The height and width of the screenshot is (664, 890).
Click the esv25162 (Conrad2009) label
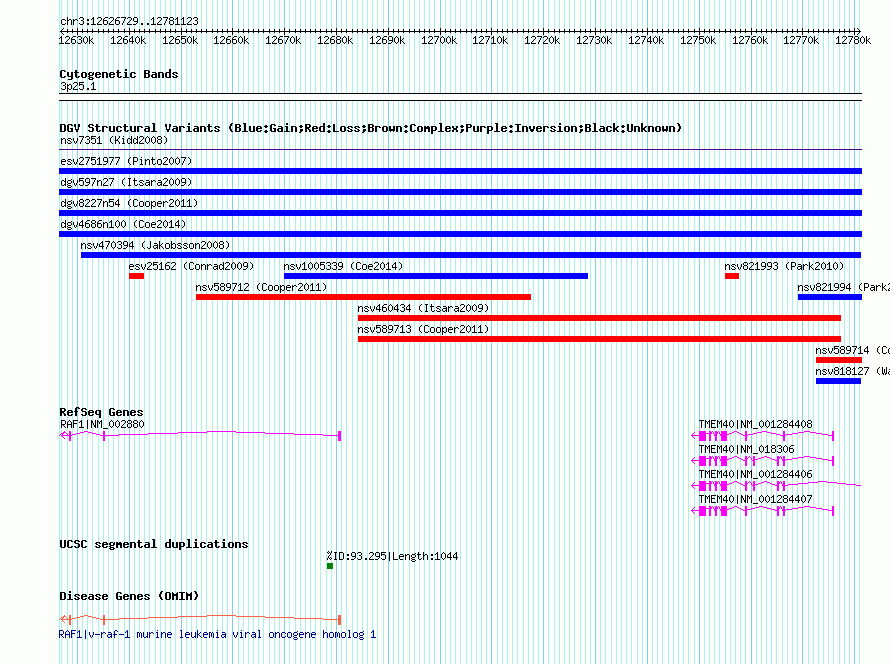click(x=191, y=266)
